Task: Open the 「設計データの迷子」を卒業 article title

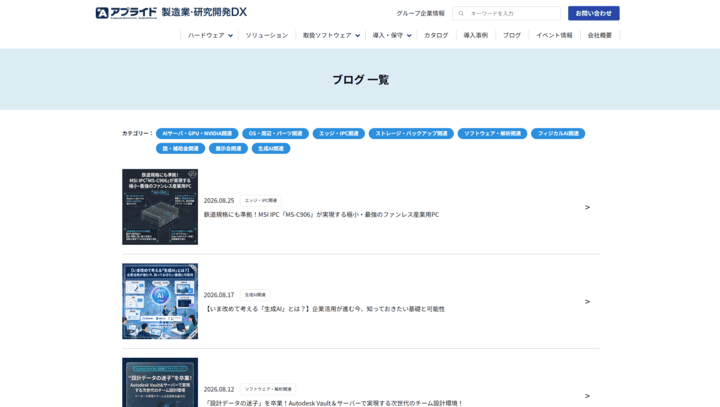Action: pyautogui.click(x=333, y=403)
